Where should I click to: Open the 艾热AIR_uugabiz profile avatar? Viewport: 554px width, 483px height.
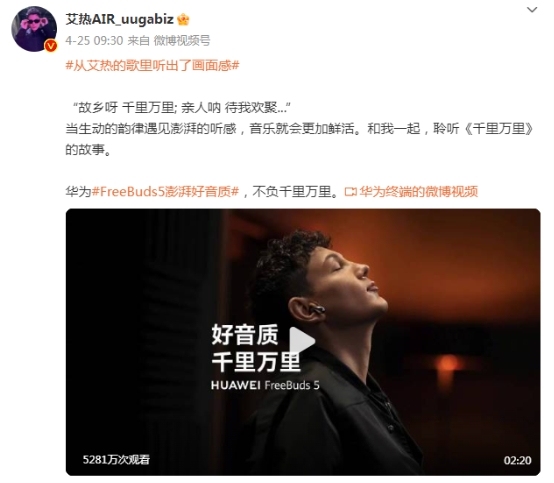34,29
